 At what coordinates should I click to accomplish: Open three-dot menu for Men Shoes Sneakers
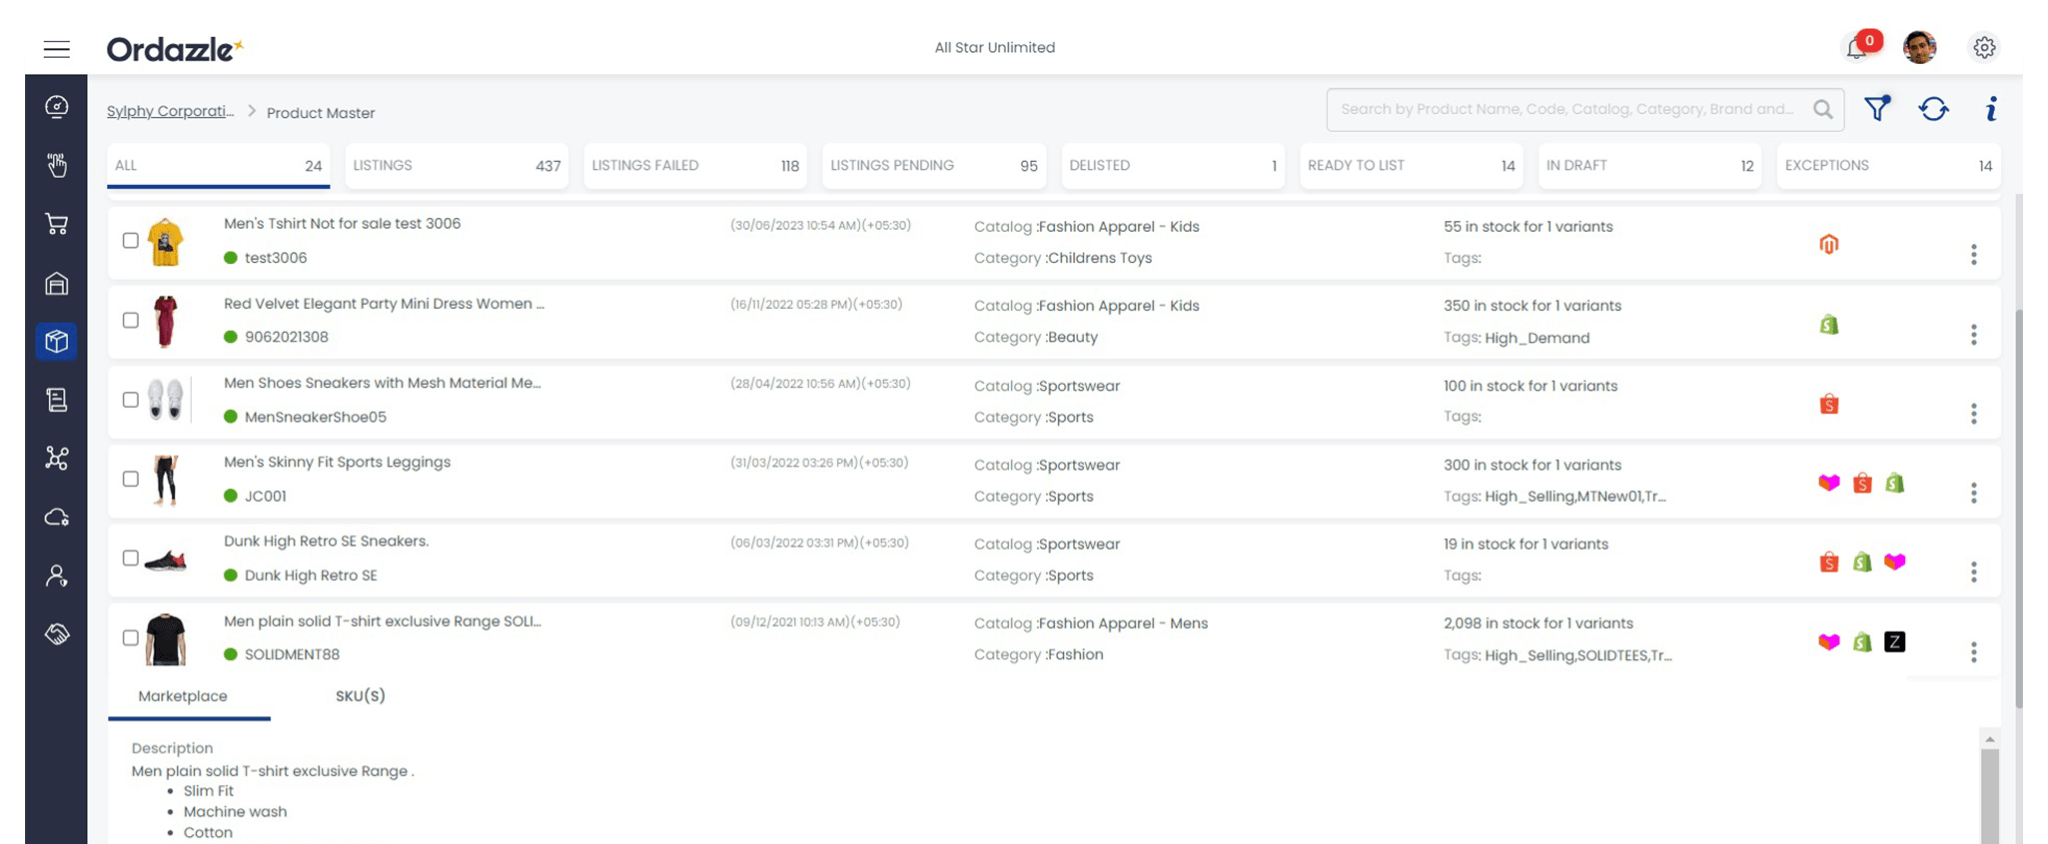point(1973,414)
